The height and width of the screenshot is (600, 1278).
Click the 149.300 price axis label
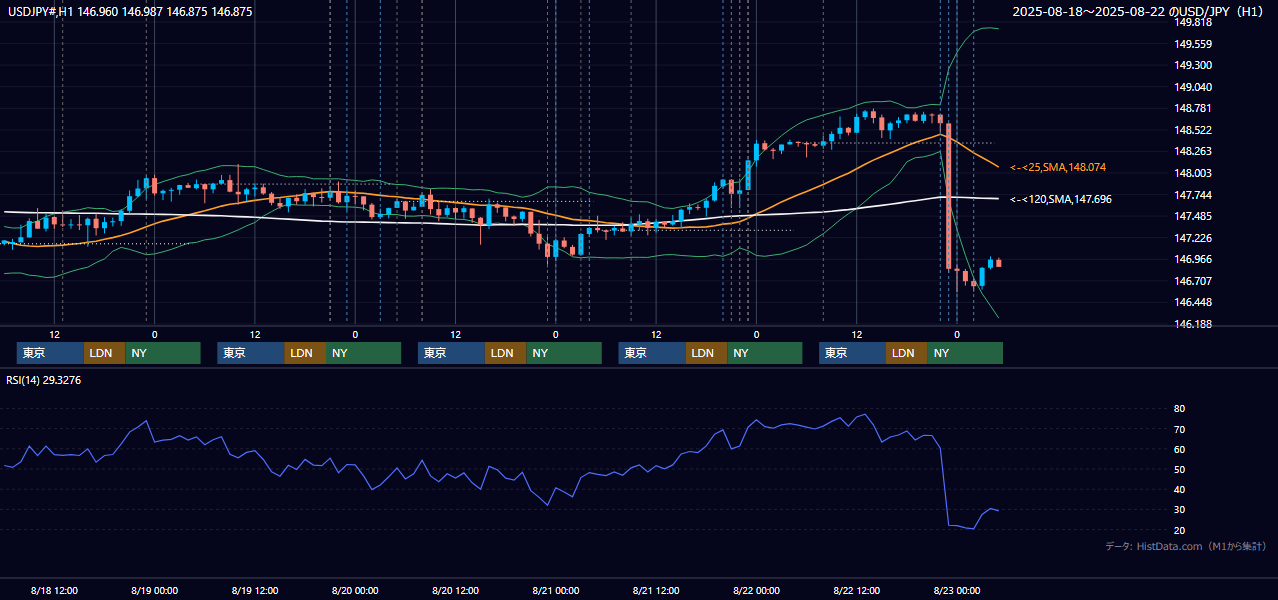pos(1193,65)
